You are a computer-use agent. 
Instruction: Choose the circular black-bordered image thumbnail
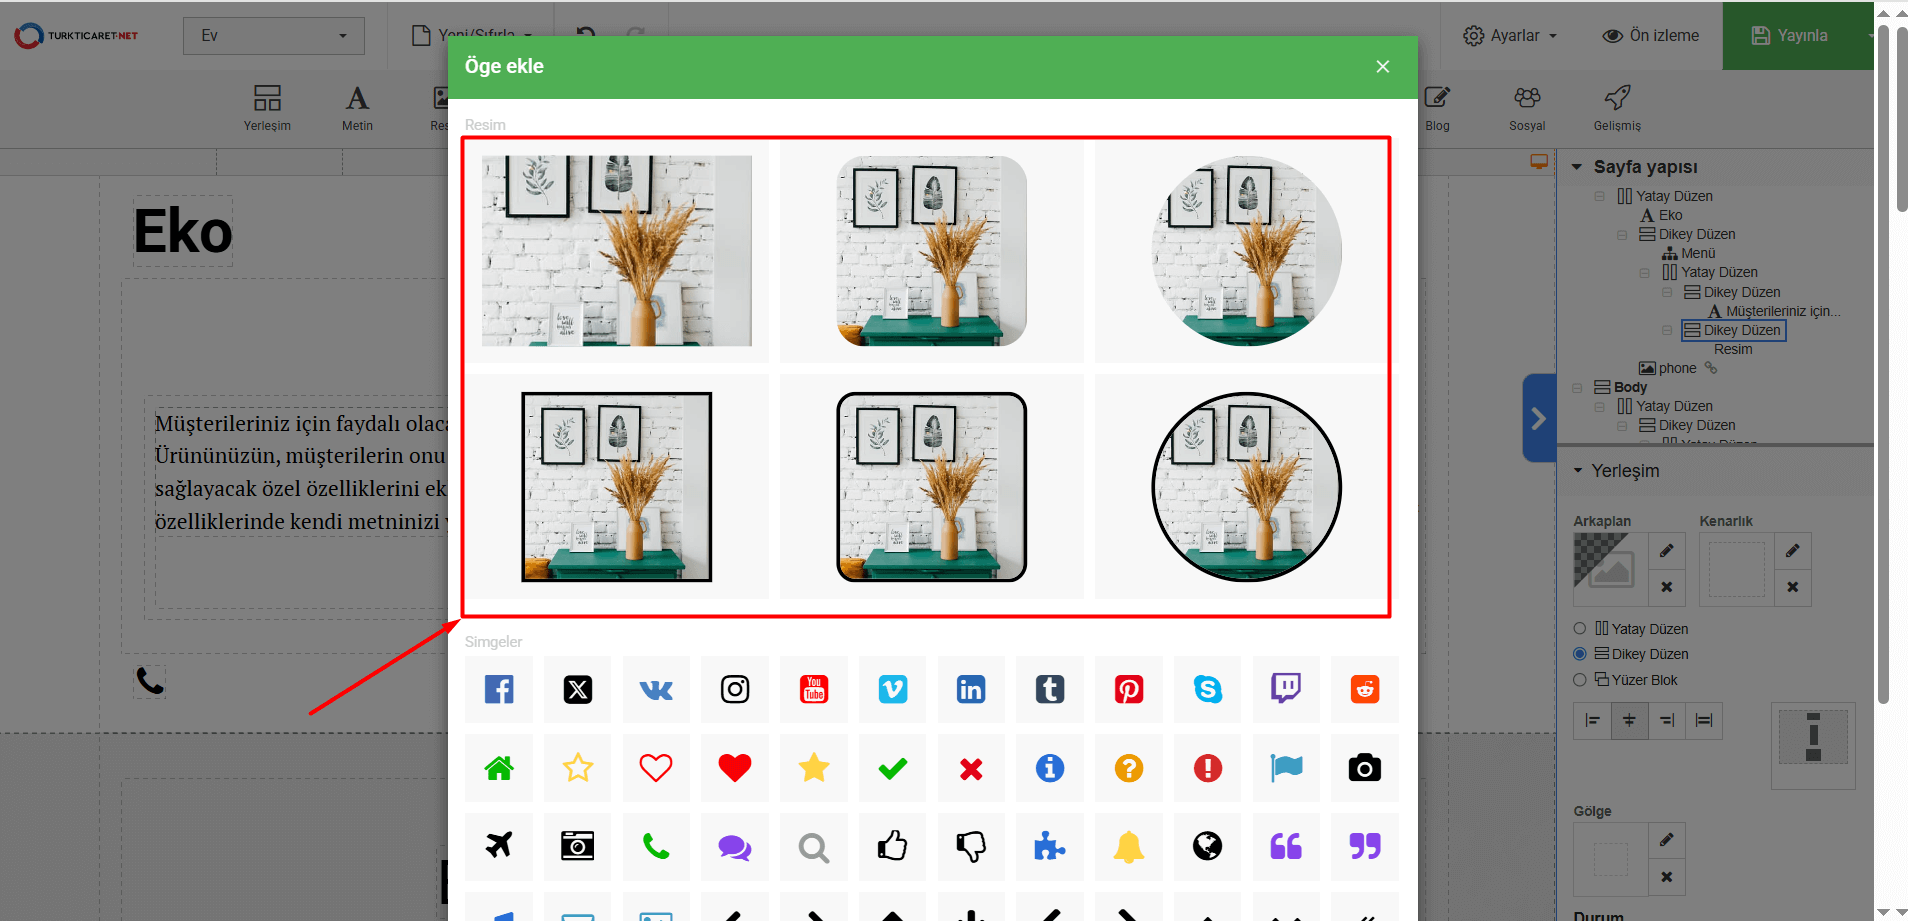click(x=1246, y=487)
